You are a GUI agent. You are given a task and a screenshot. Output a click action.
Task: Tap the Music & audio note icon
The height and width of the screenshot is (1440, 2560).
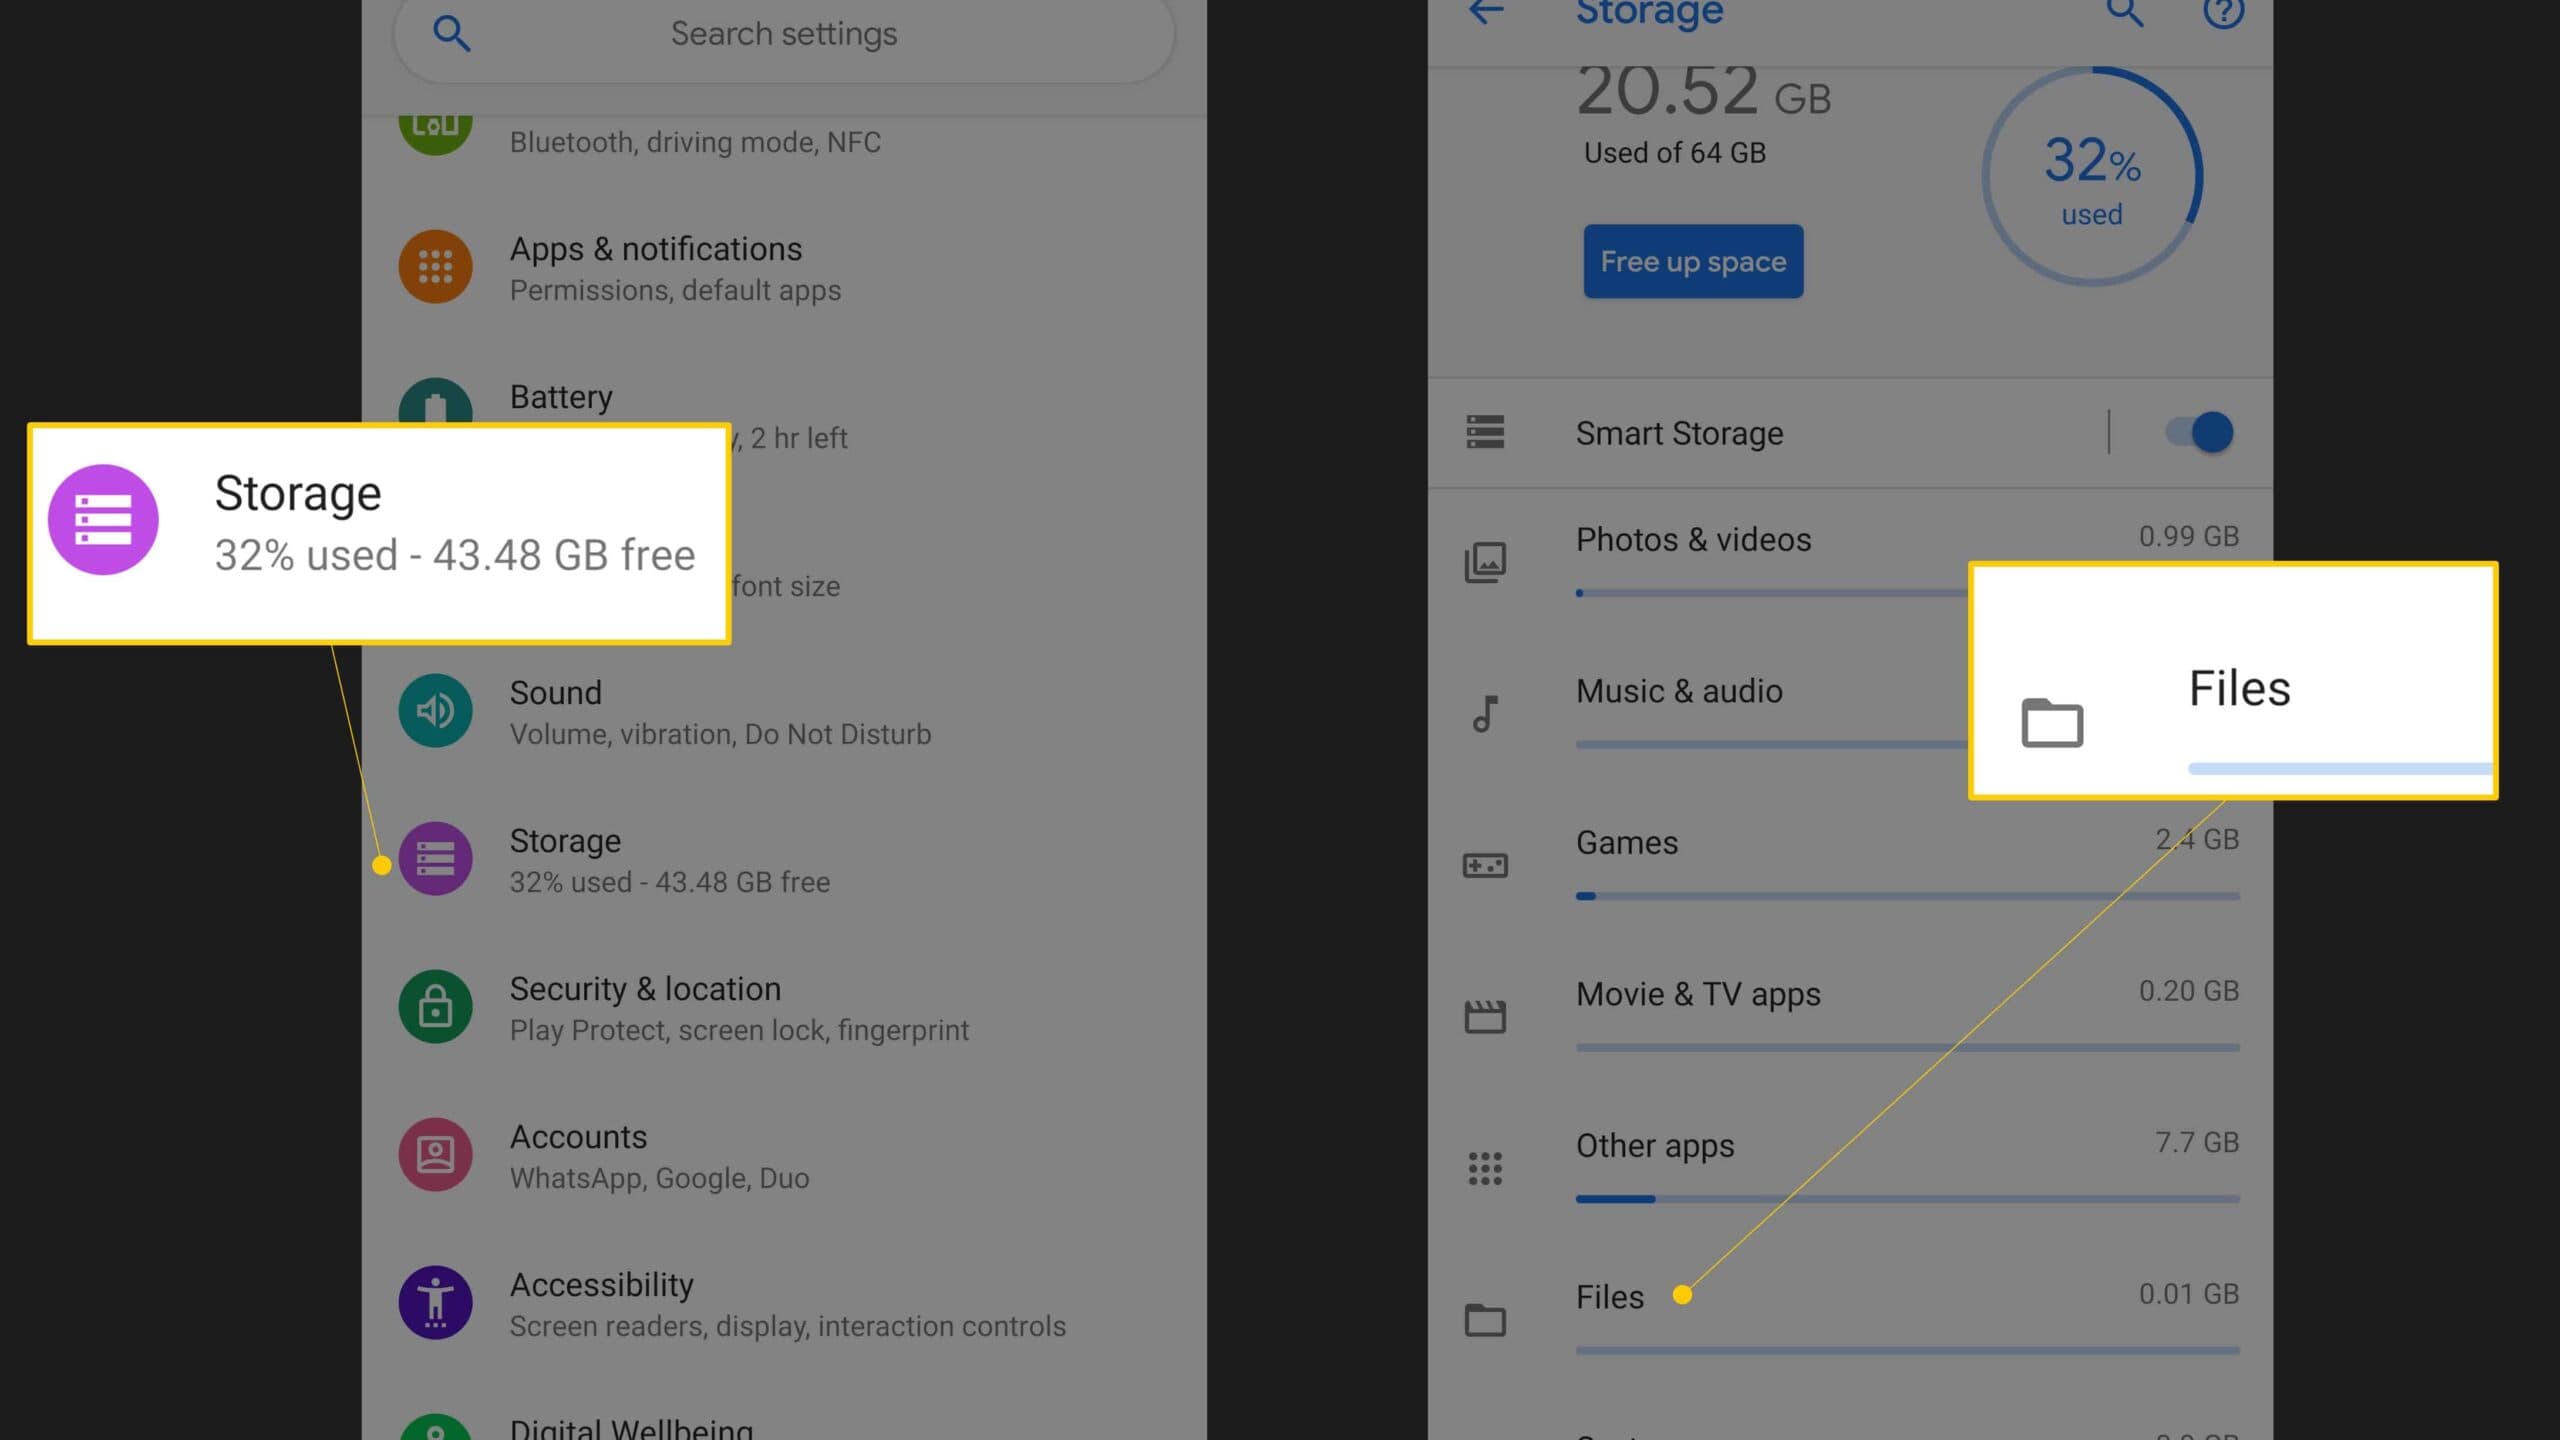[x=1485, y=714]
